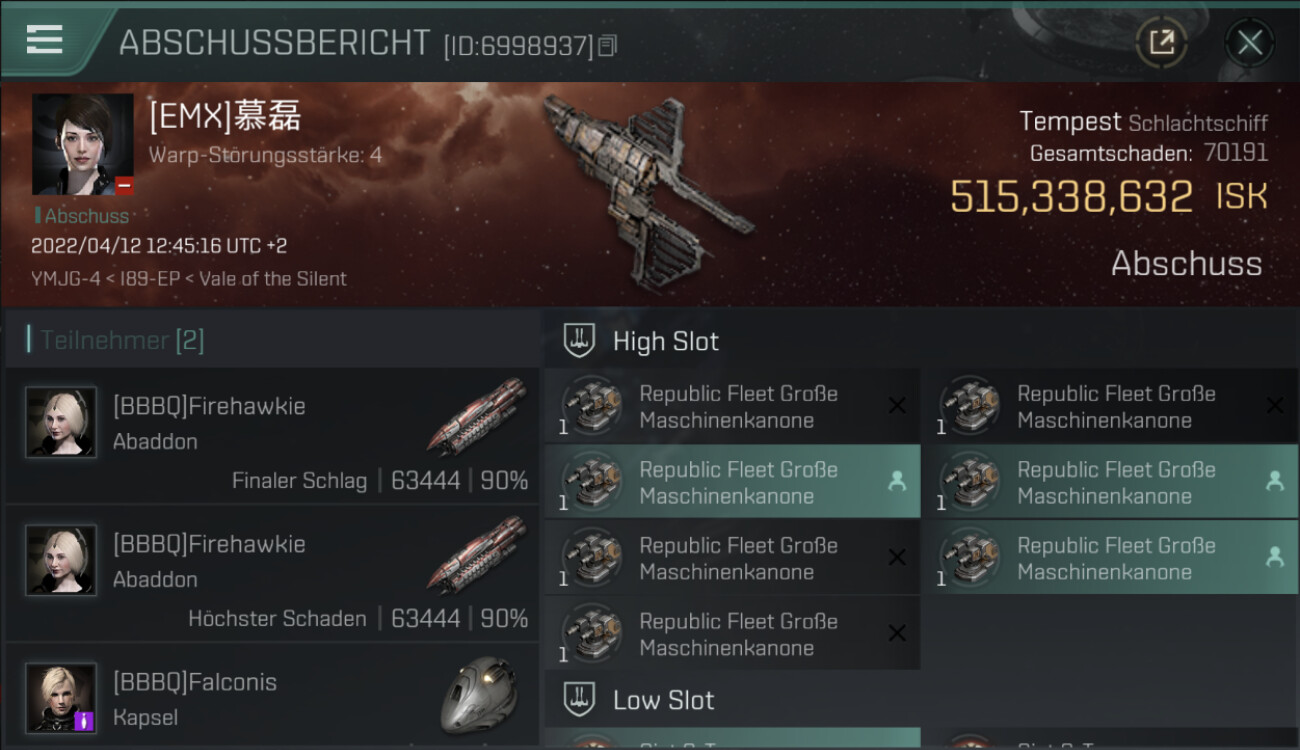Click the share export icon
Viewport: 1300px width, 750px height.
1161,42
